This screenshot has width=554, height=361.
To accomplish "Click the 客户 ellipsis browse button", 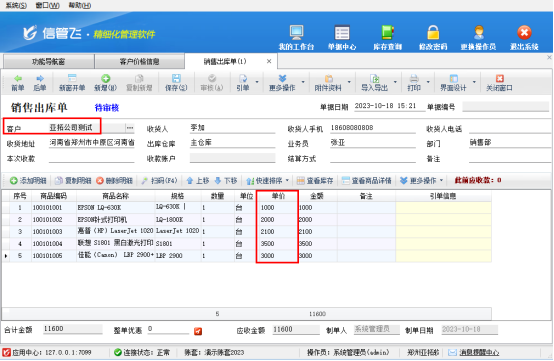I will coord(130,128).
